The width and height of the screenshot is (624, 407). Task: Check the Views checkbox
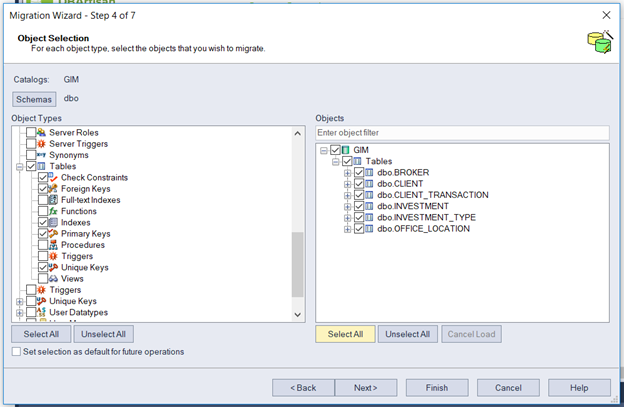pyautogui.click(x=43, y=278)
